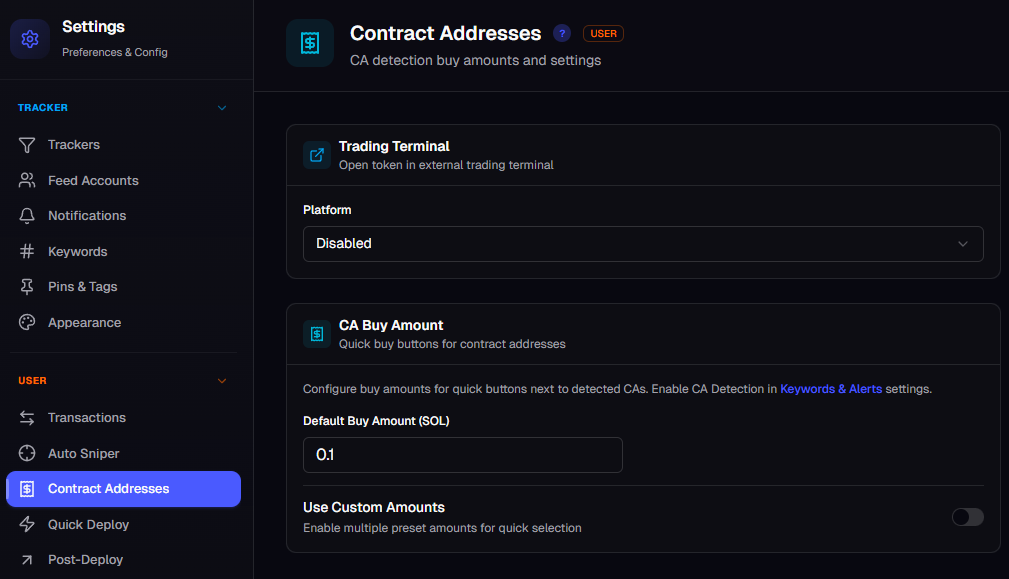Click the Trackers funnel icon
1009x579 pixels.
[27, 145]
